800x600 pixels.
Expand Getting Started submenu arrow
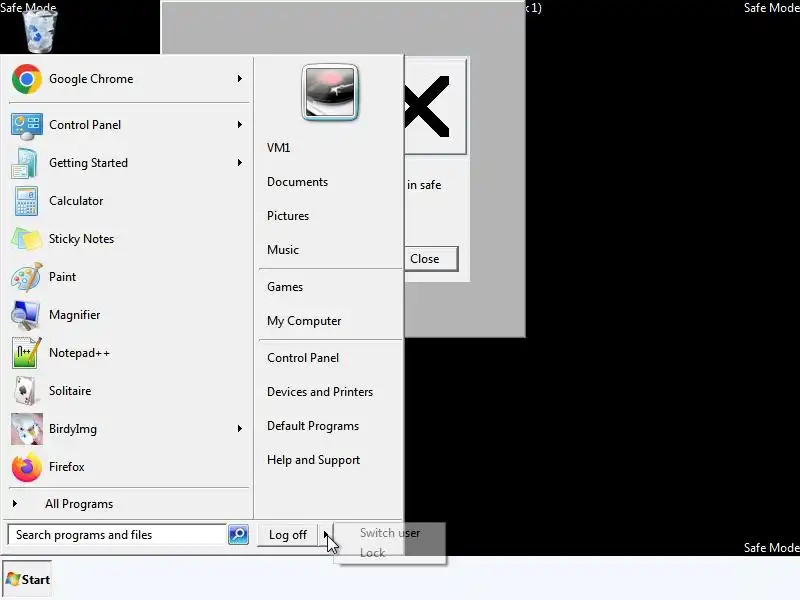(239, 162)
